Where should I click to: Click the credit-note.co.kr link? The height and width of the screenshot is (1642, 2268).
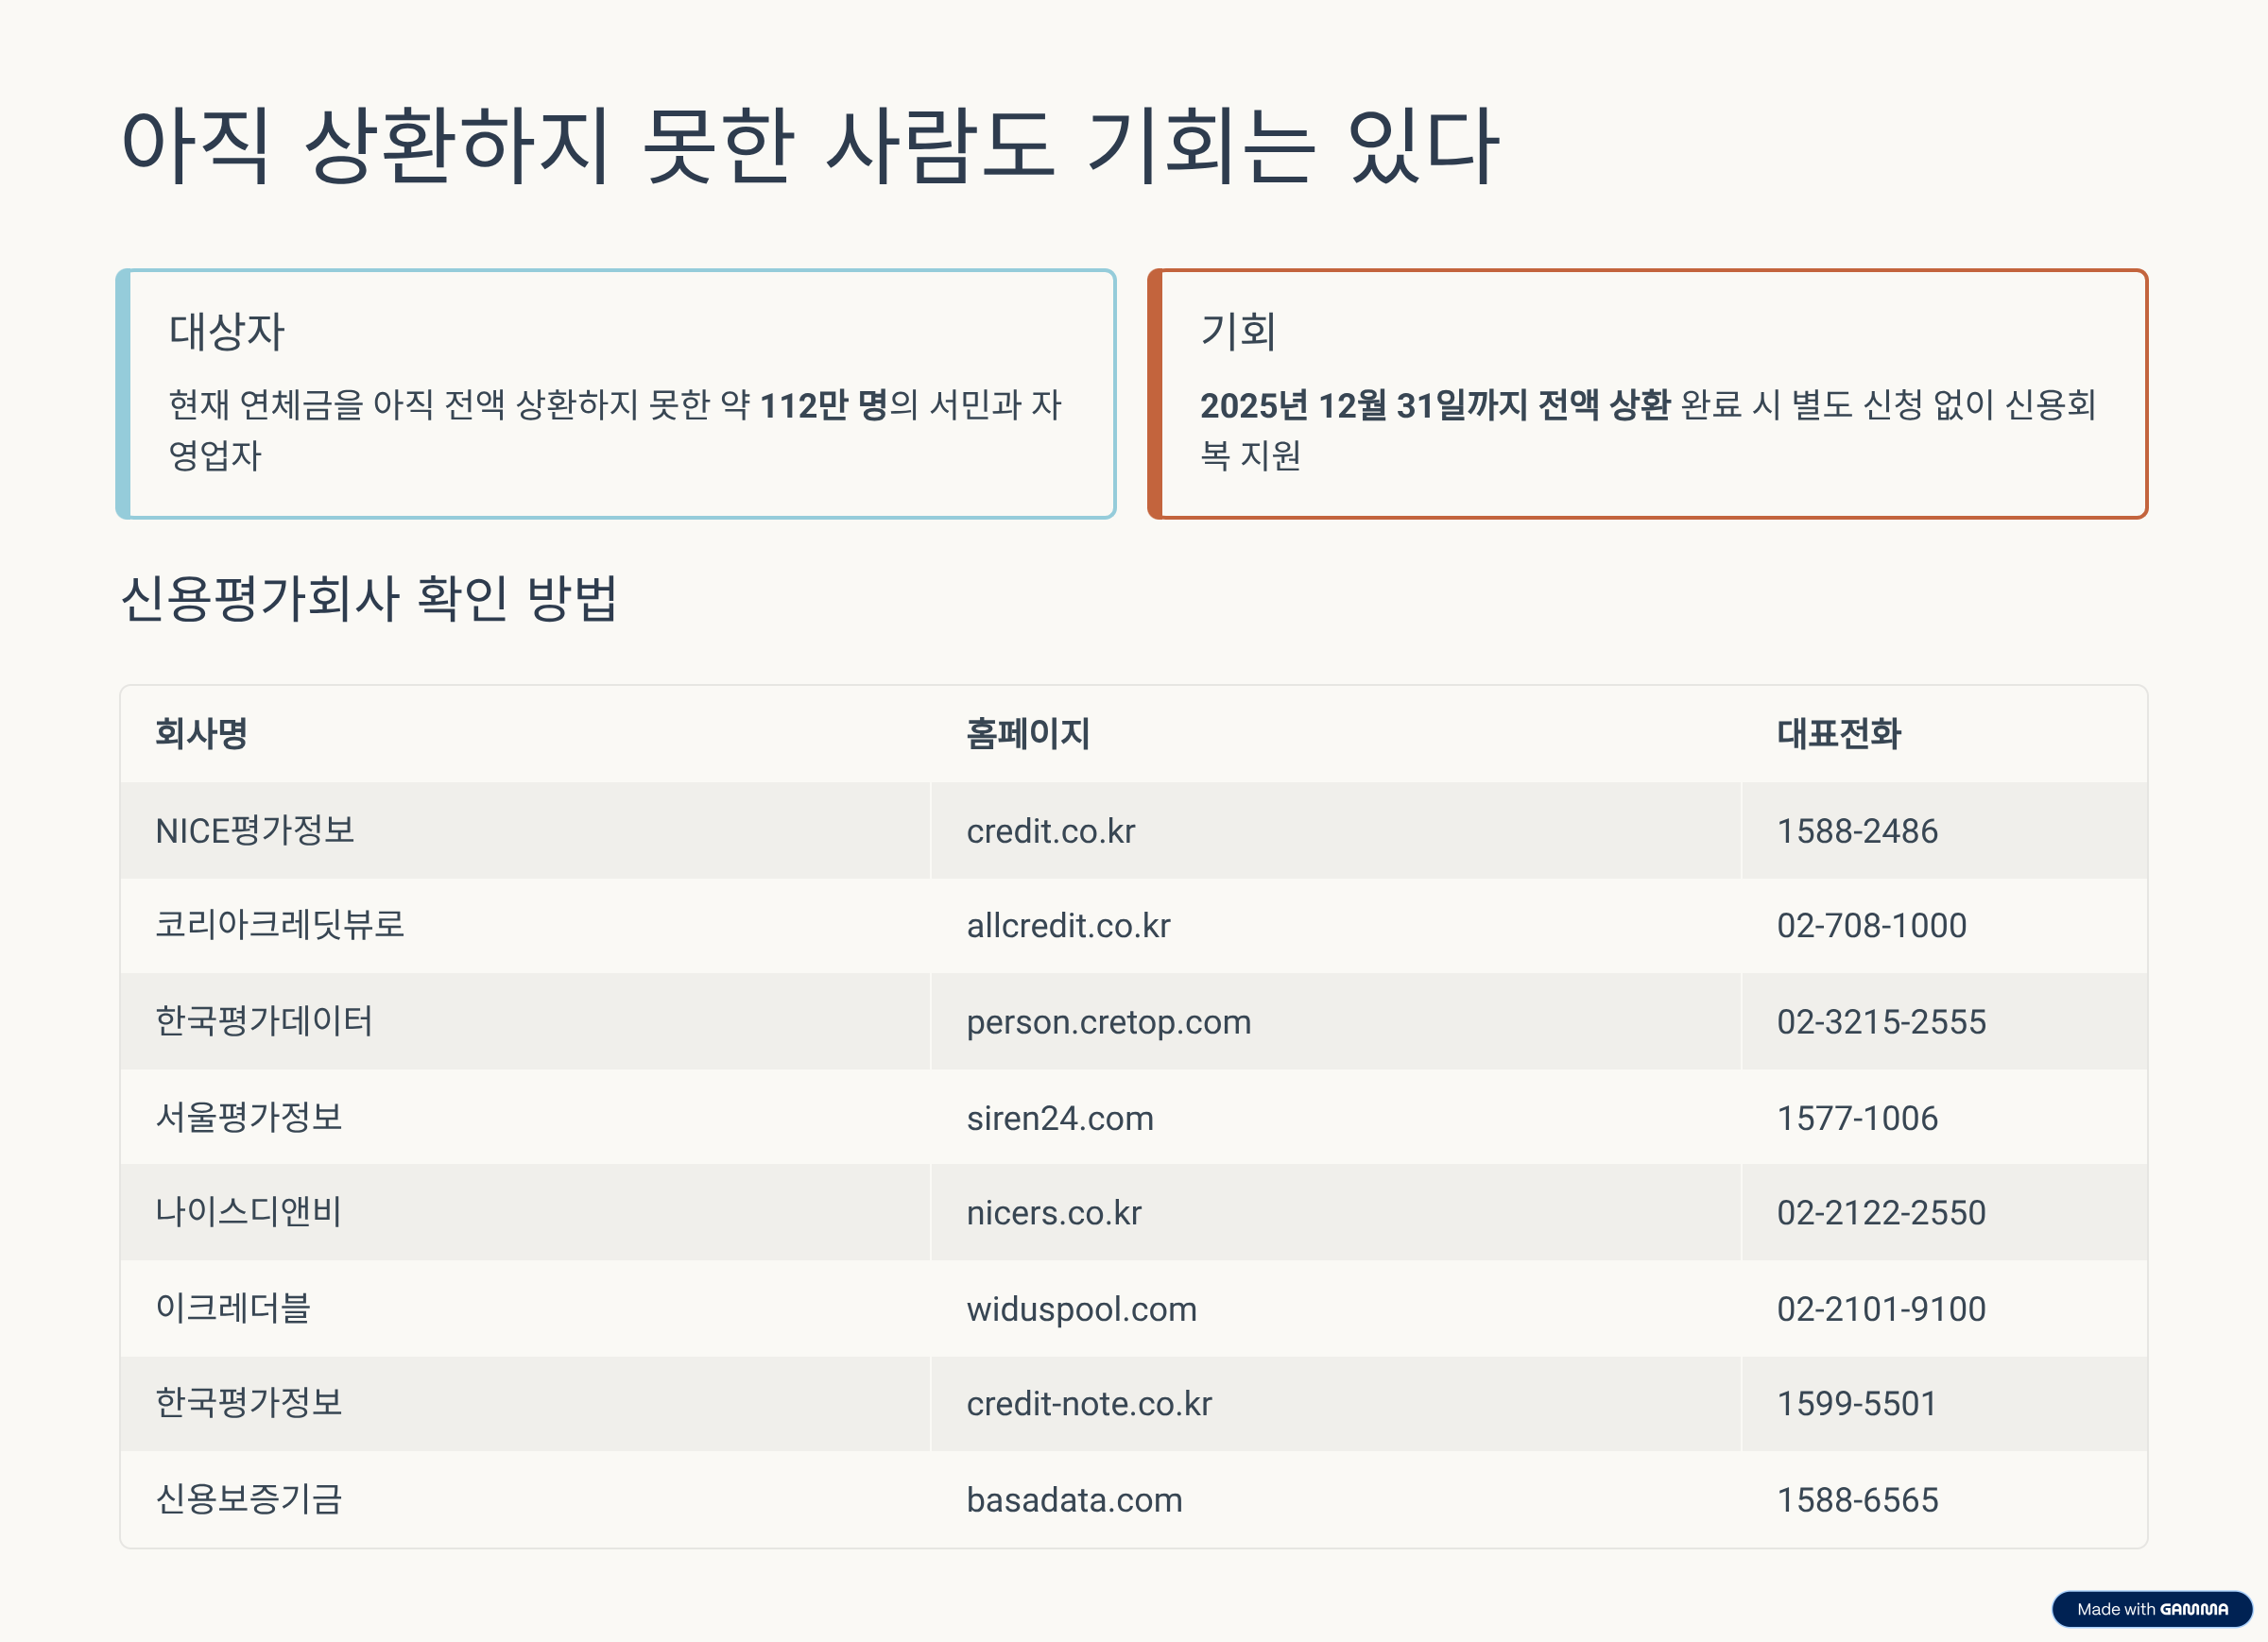coord(1088,1404)
